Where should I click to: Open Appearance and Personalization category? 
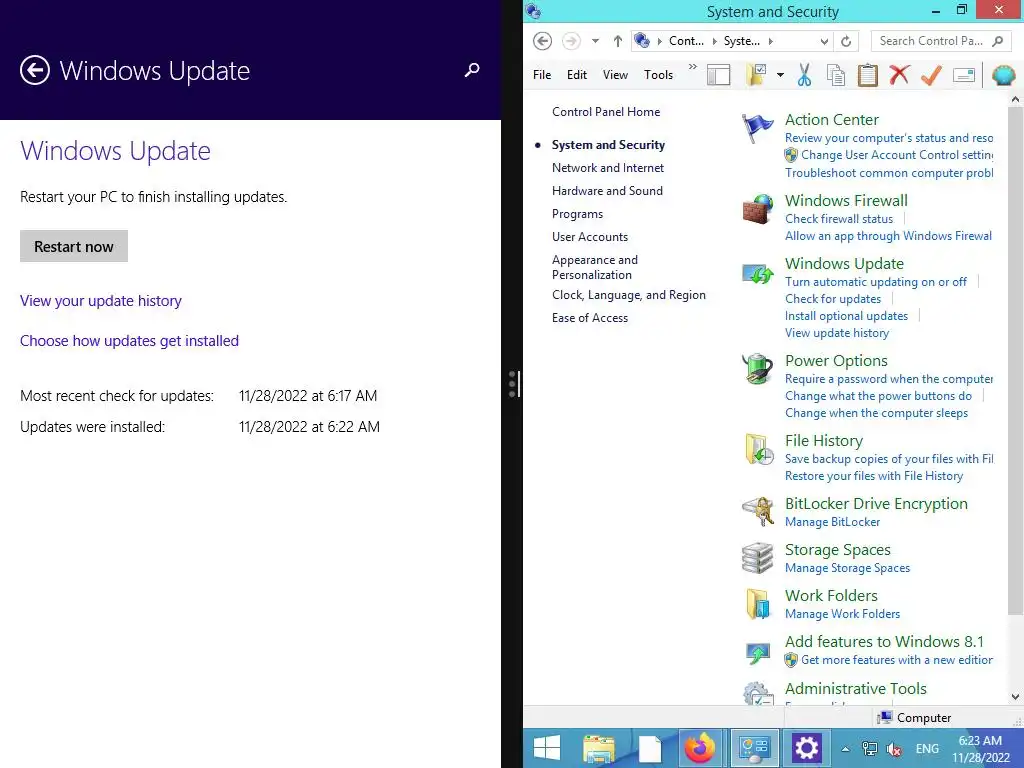click(595, 267)
